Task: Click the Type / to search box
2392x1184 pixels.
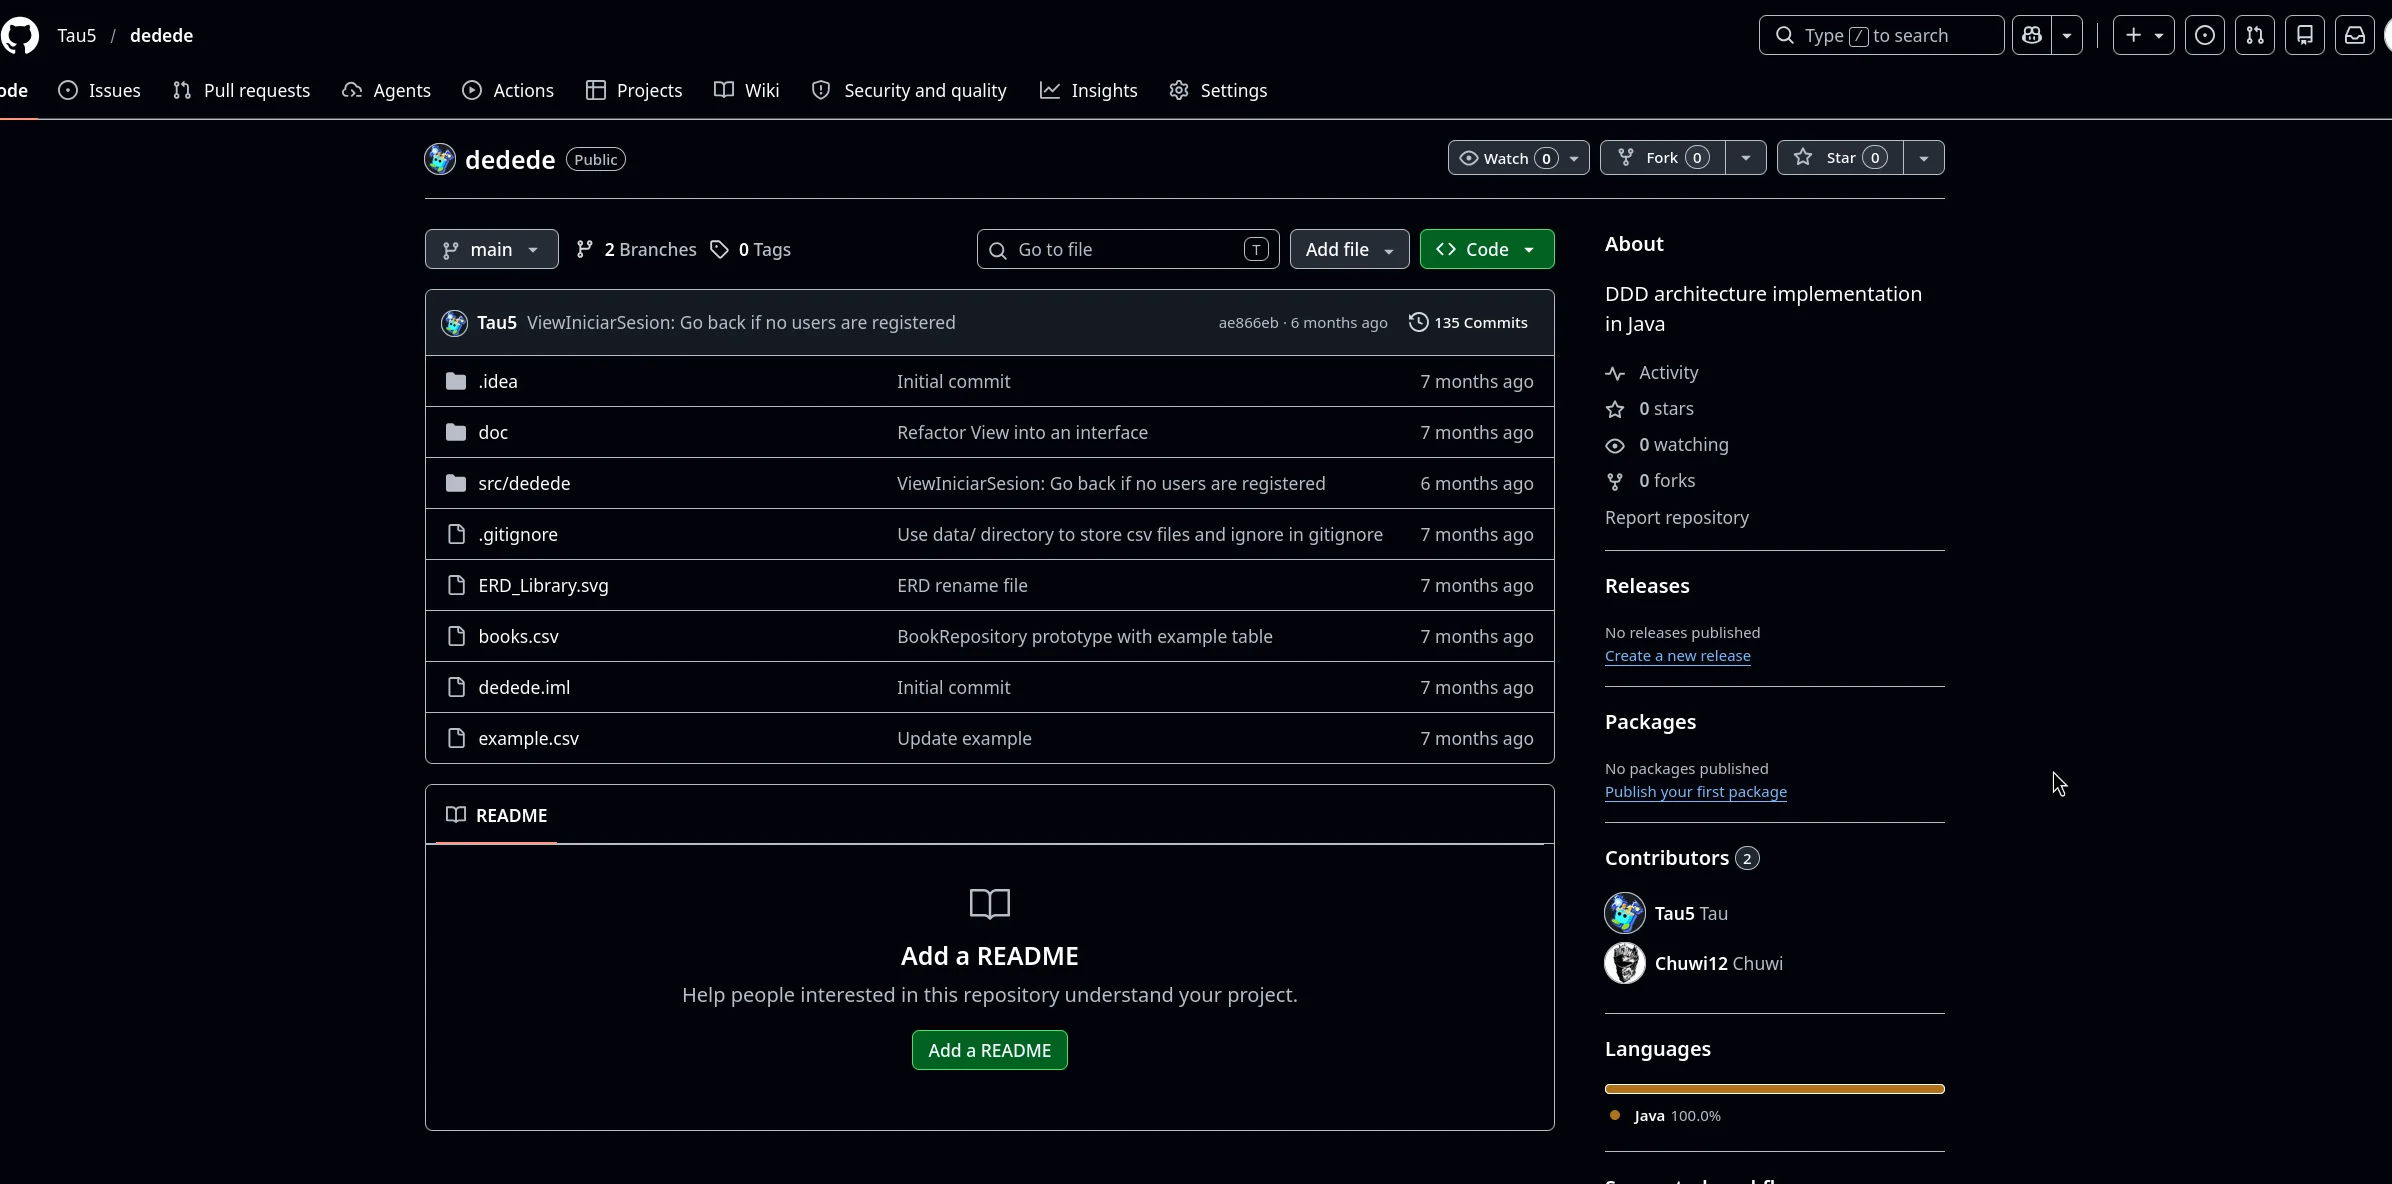Action: pyautogui.click(x=1881, y=35)
